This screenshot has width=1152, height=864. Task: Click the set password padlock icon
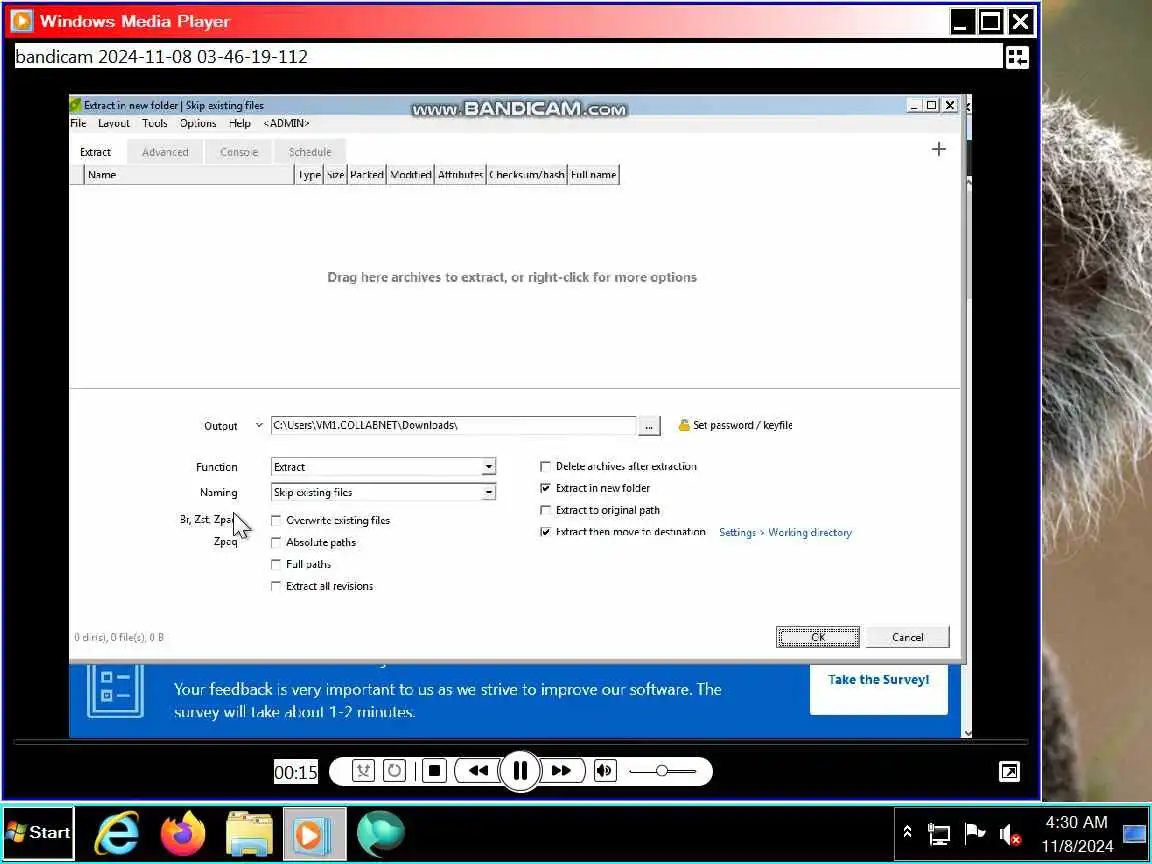[x=683, y=425]
